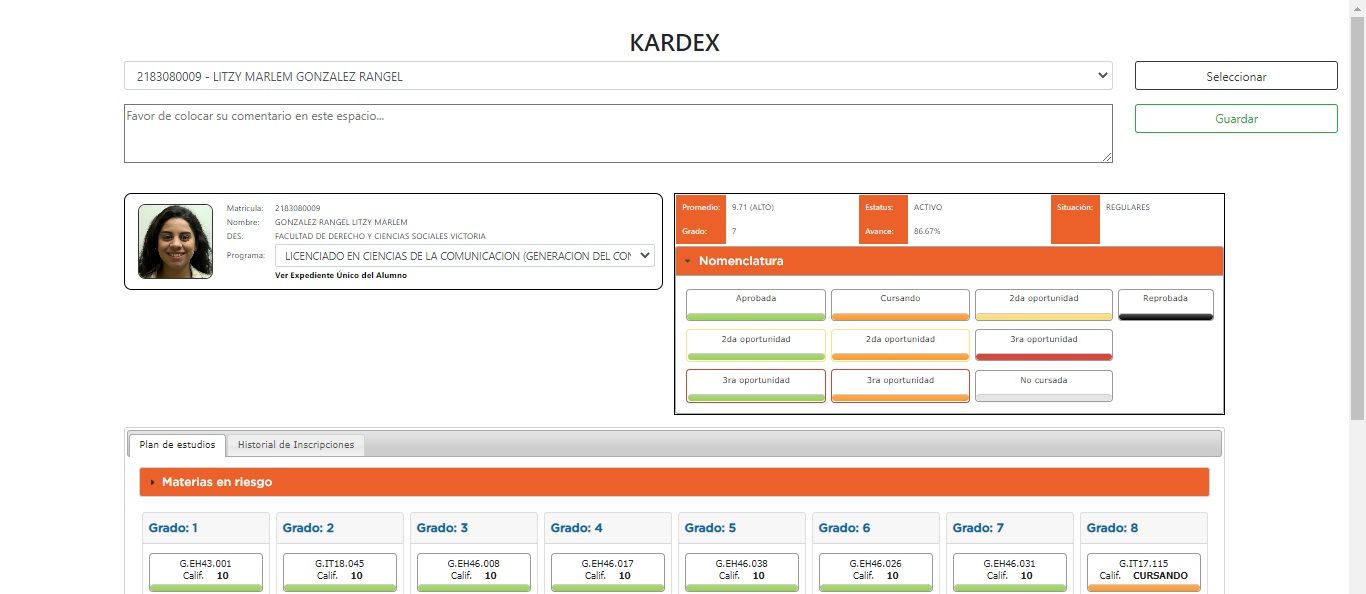Select the Plan de estudios tab
Image resolution: width=1366 pixels, height=594 pixels.
pyautogui.click(x=176, y=444)
